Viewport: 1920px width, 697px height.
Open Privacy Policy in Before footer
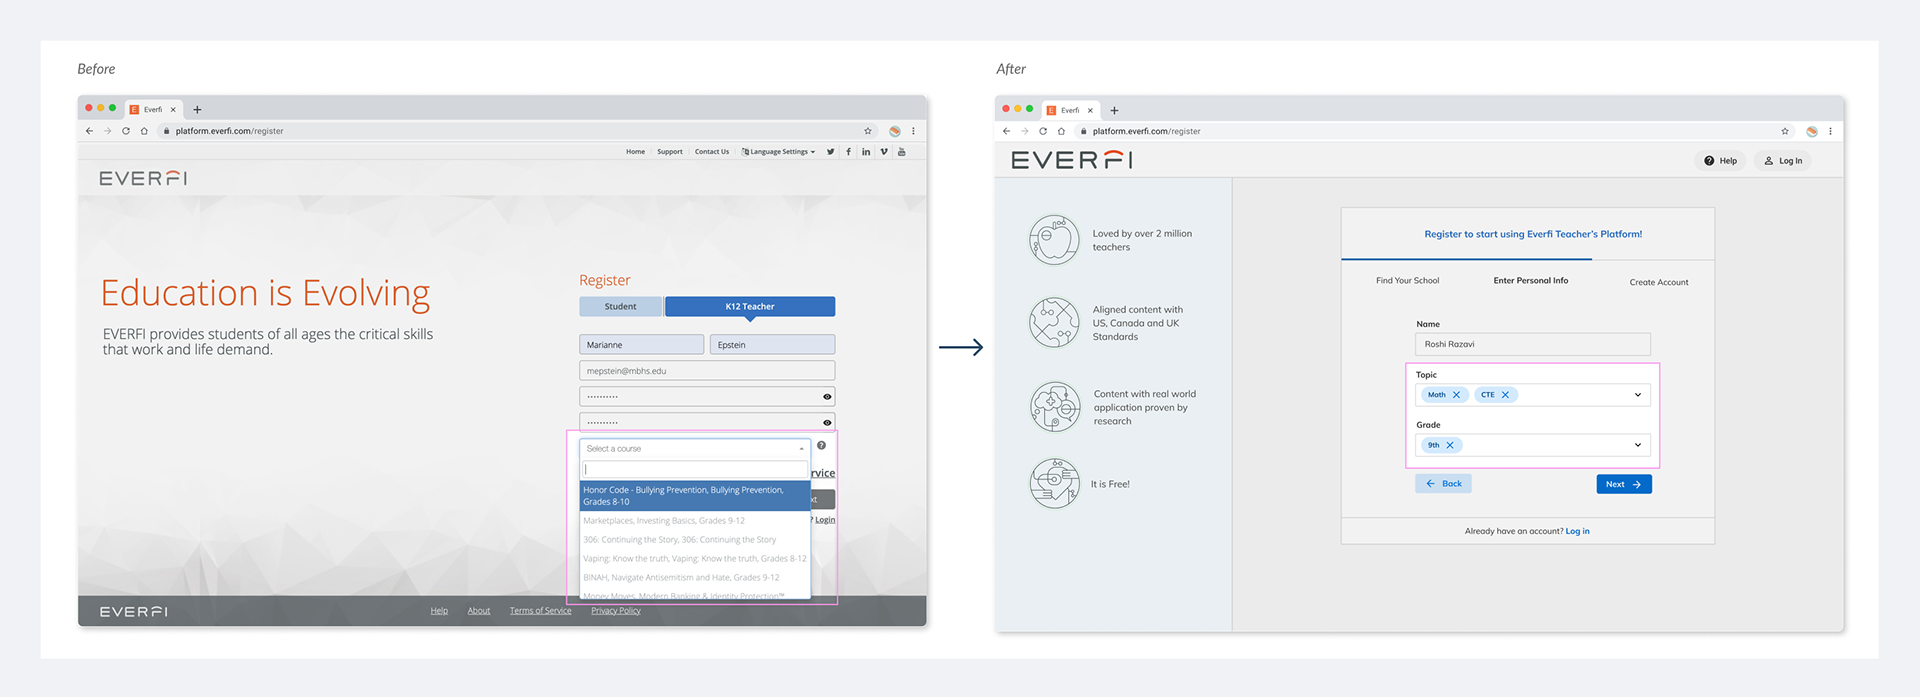point(616,611)
